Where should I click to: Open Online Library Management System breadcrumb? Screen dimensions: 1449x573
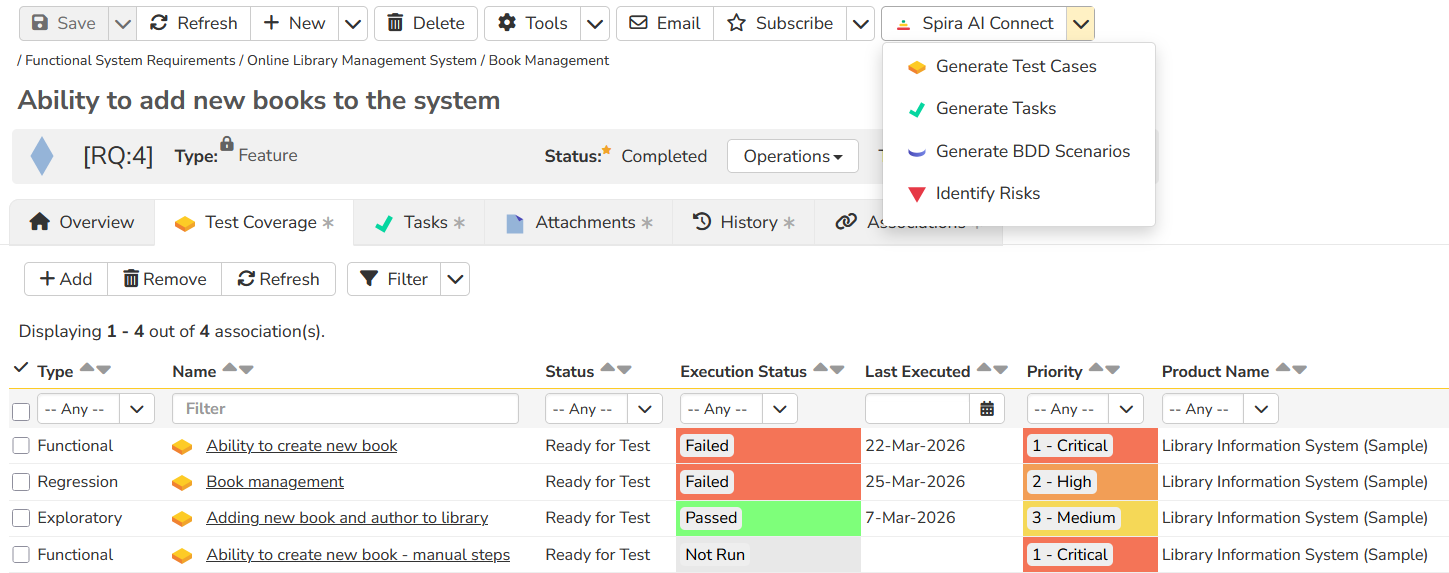(362, 60)
